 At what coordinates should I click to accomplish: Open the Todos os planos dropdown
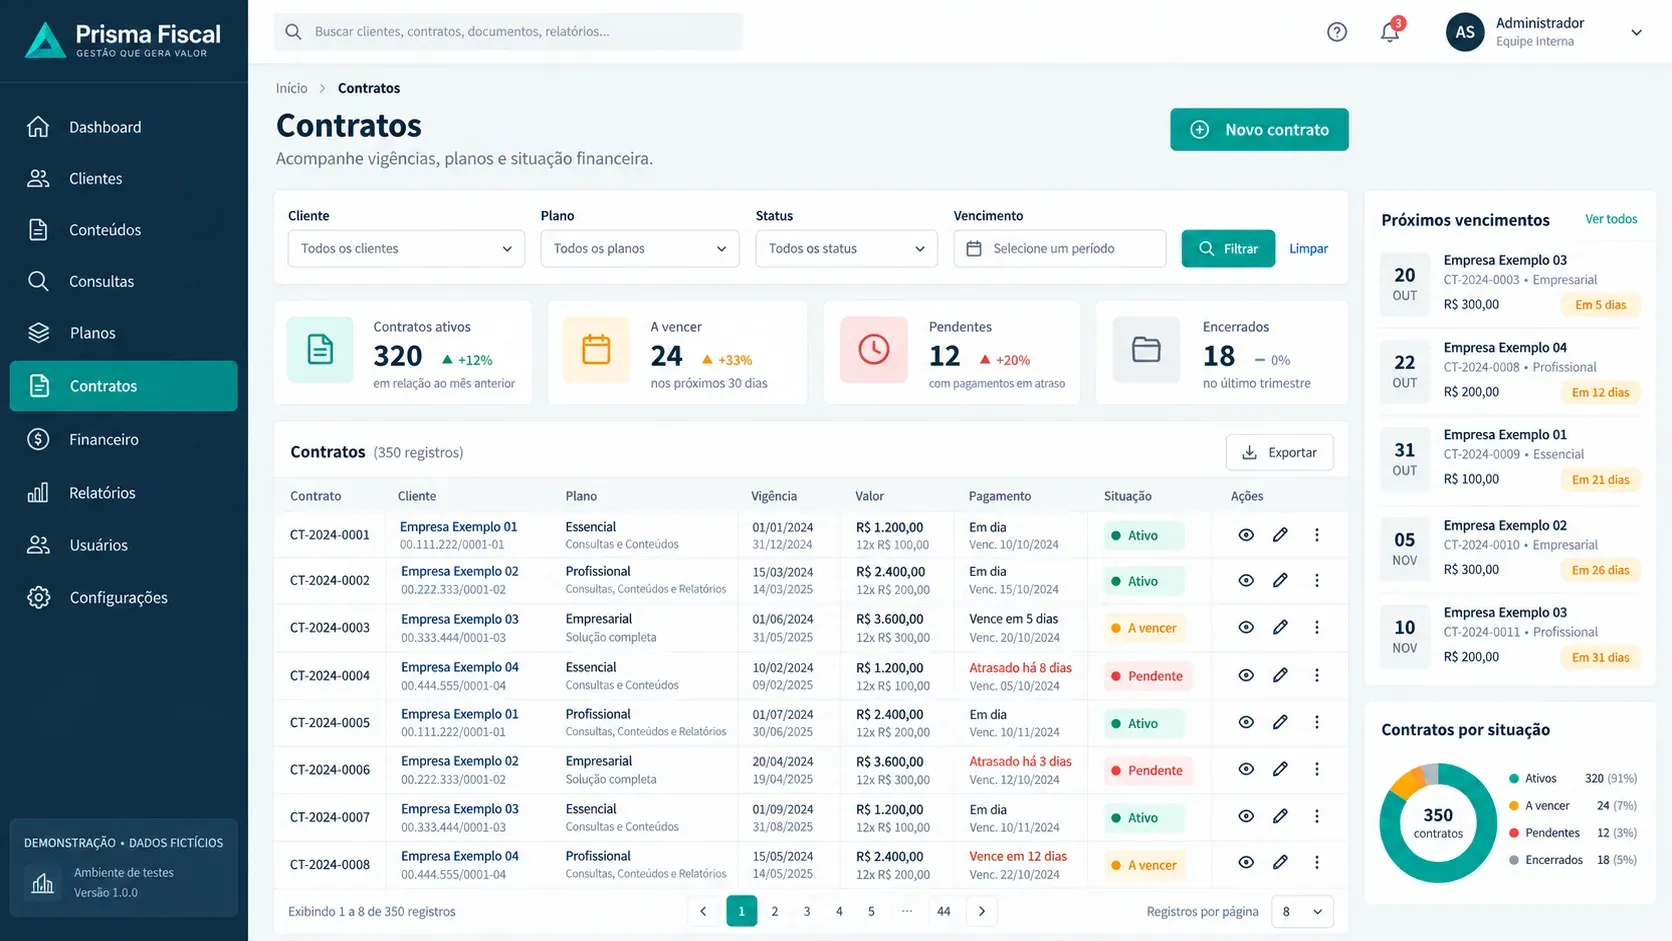[640, 249]
